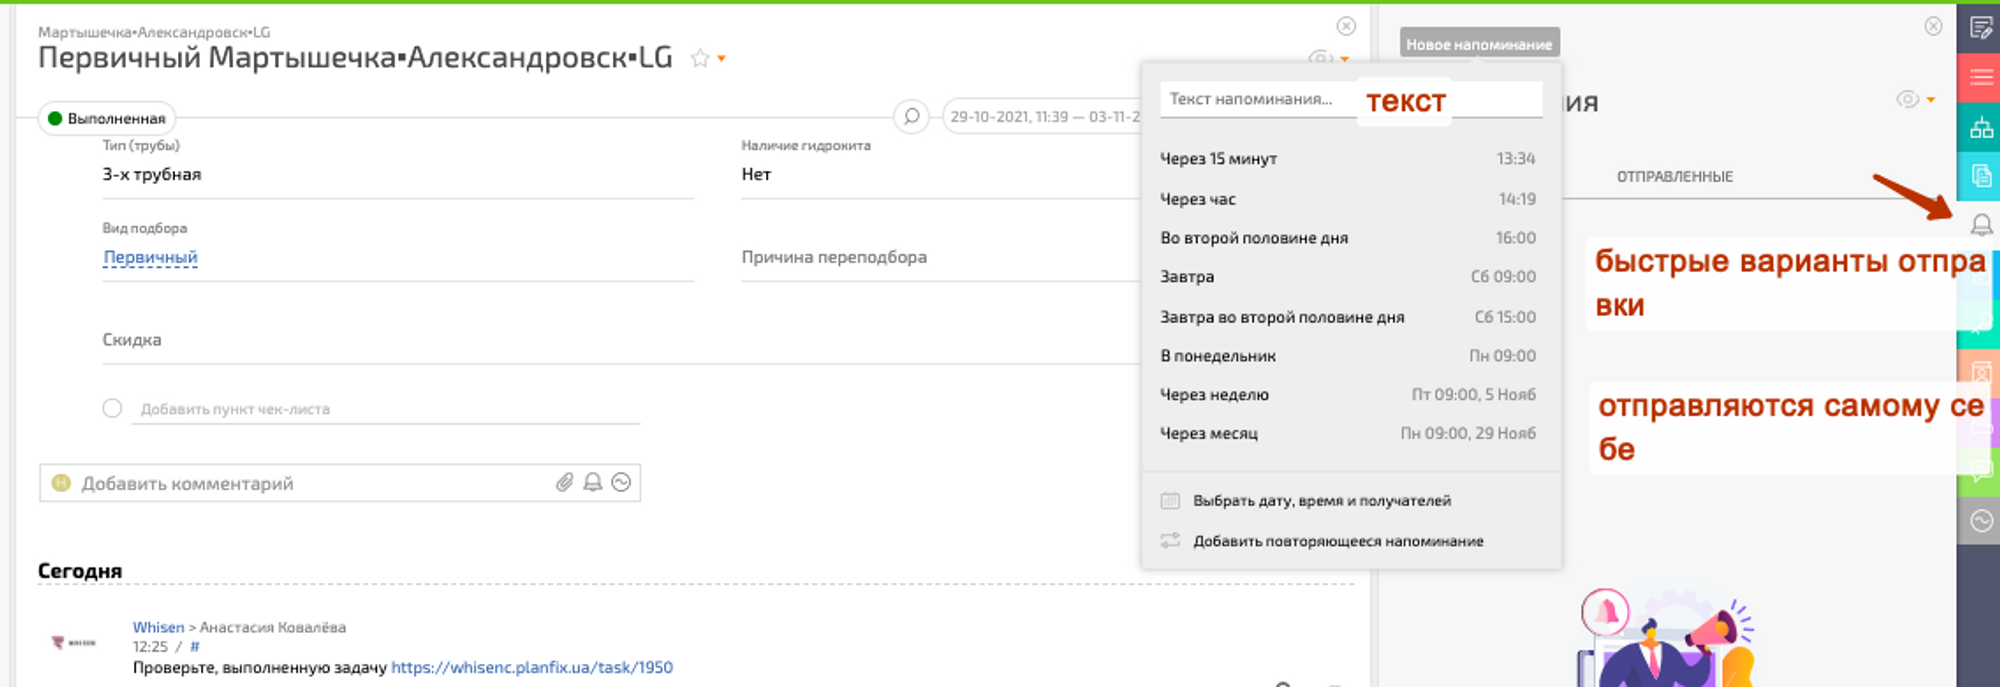Tick the checklist item circle checkbox
The image size is (2000, 687).
click(x=112, y=408)
